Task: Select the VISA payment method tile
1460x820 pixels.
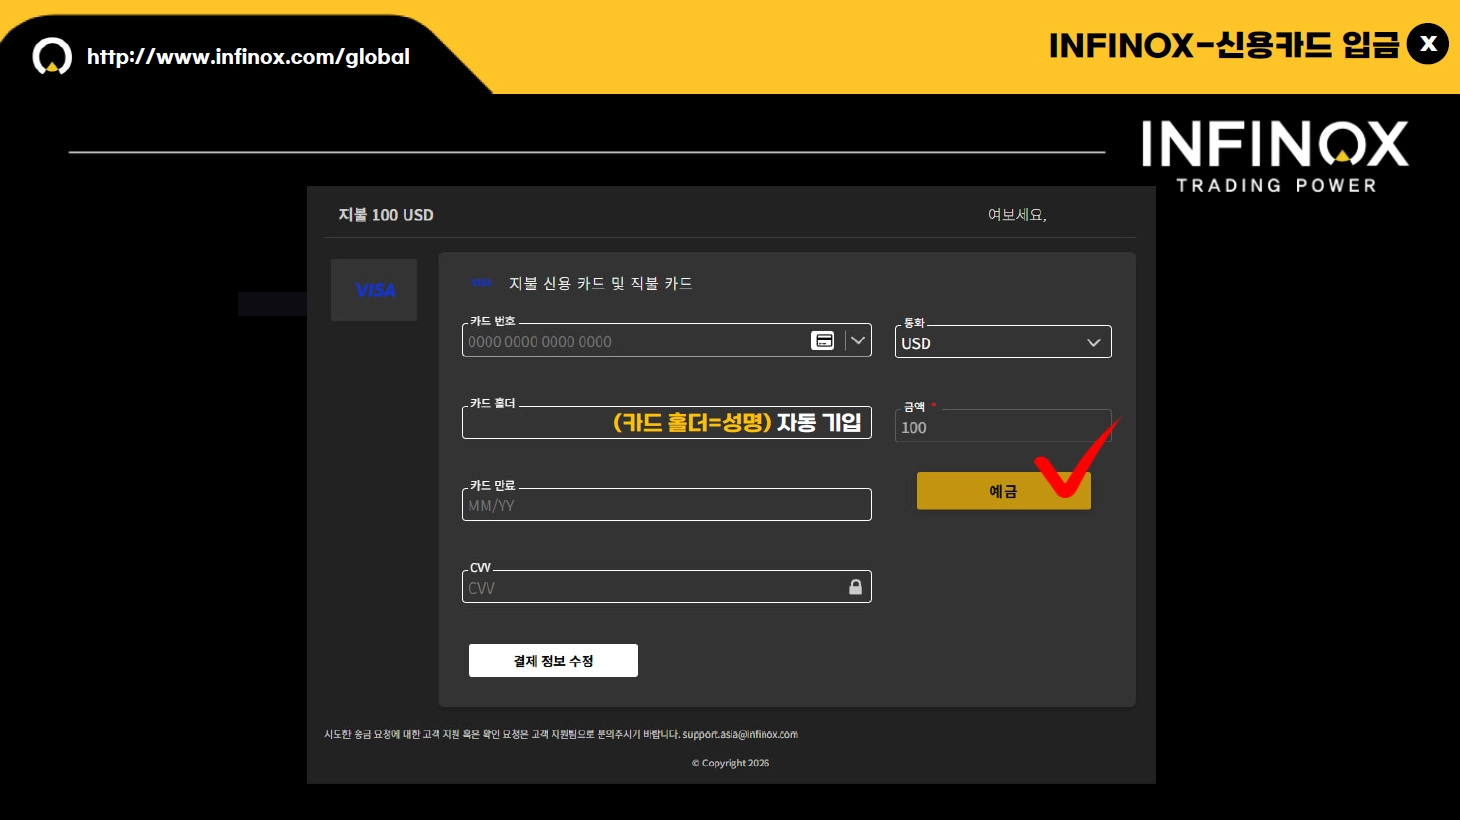Action: tap(374, 290)
